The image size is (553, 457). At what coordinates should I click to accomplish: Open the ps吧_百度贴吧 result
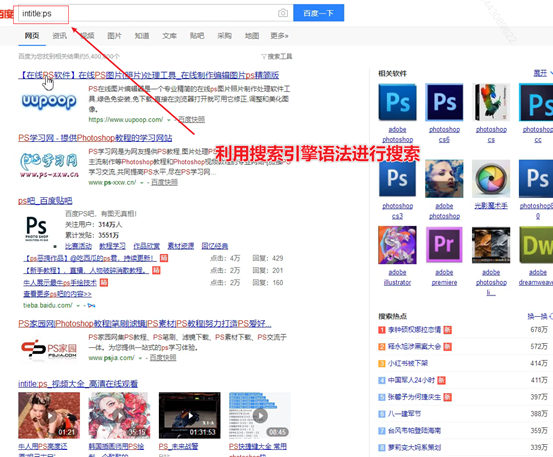point(45,201)
